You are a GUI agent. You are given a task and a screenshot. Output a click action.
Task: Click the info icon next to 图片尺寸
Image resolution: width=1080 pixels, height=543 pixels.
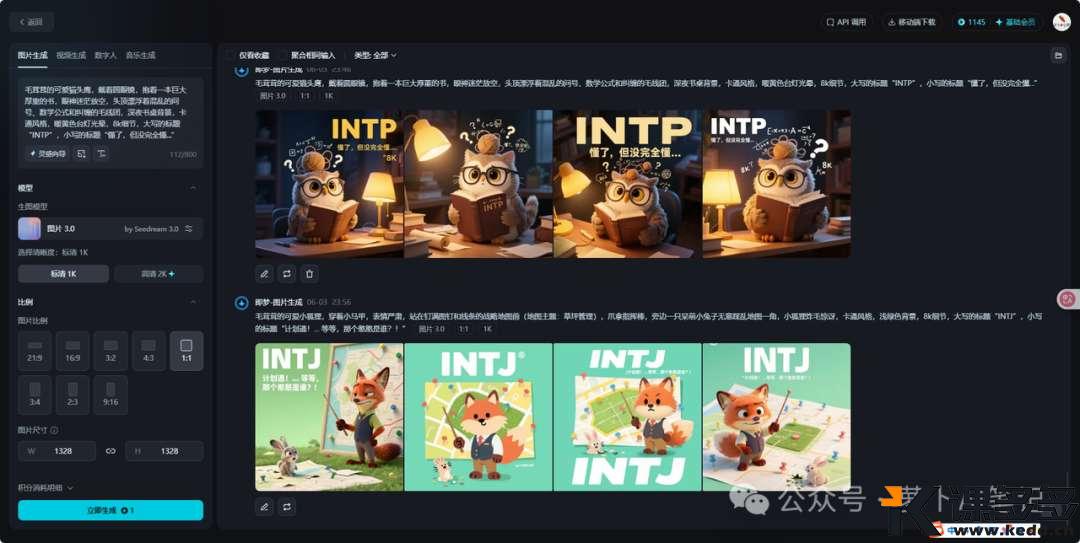pyautogui.click(x=54, y=431)
